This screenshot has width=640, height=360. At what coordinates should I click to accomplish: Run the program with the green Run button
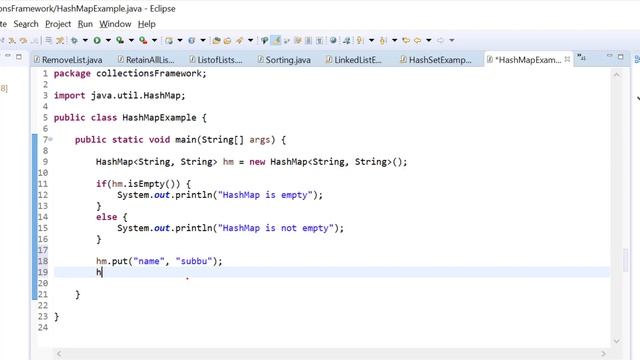point(97,40)
